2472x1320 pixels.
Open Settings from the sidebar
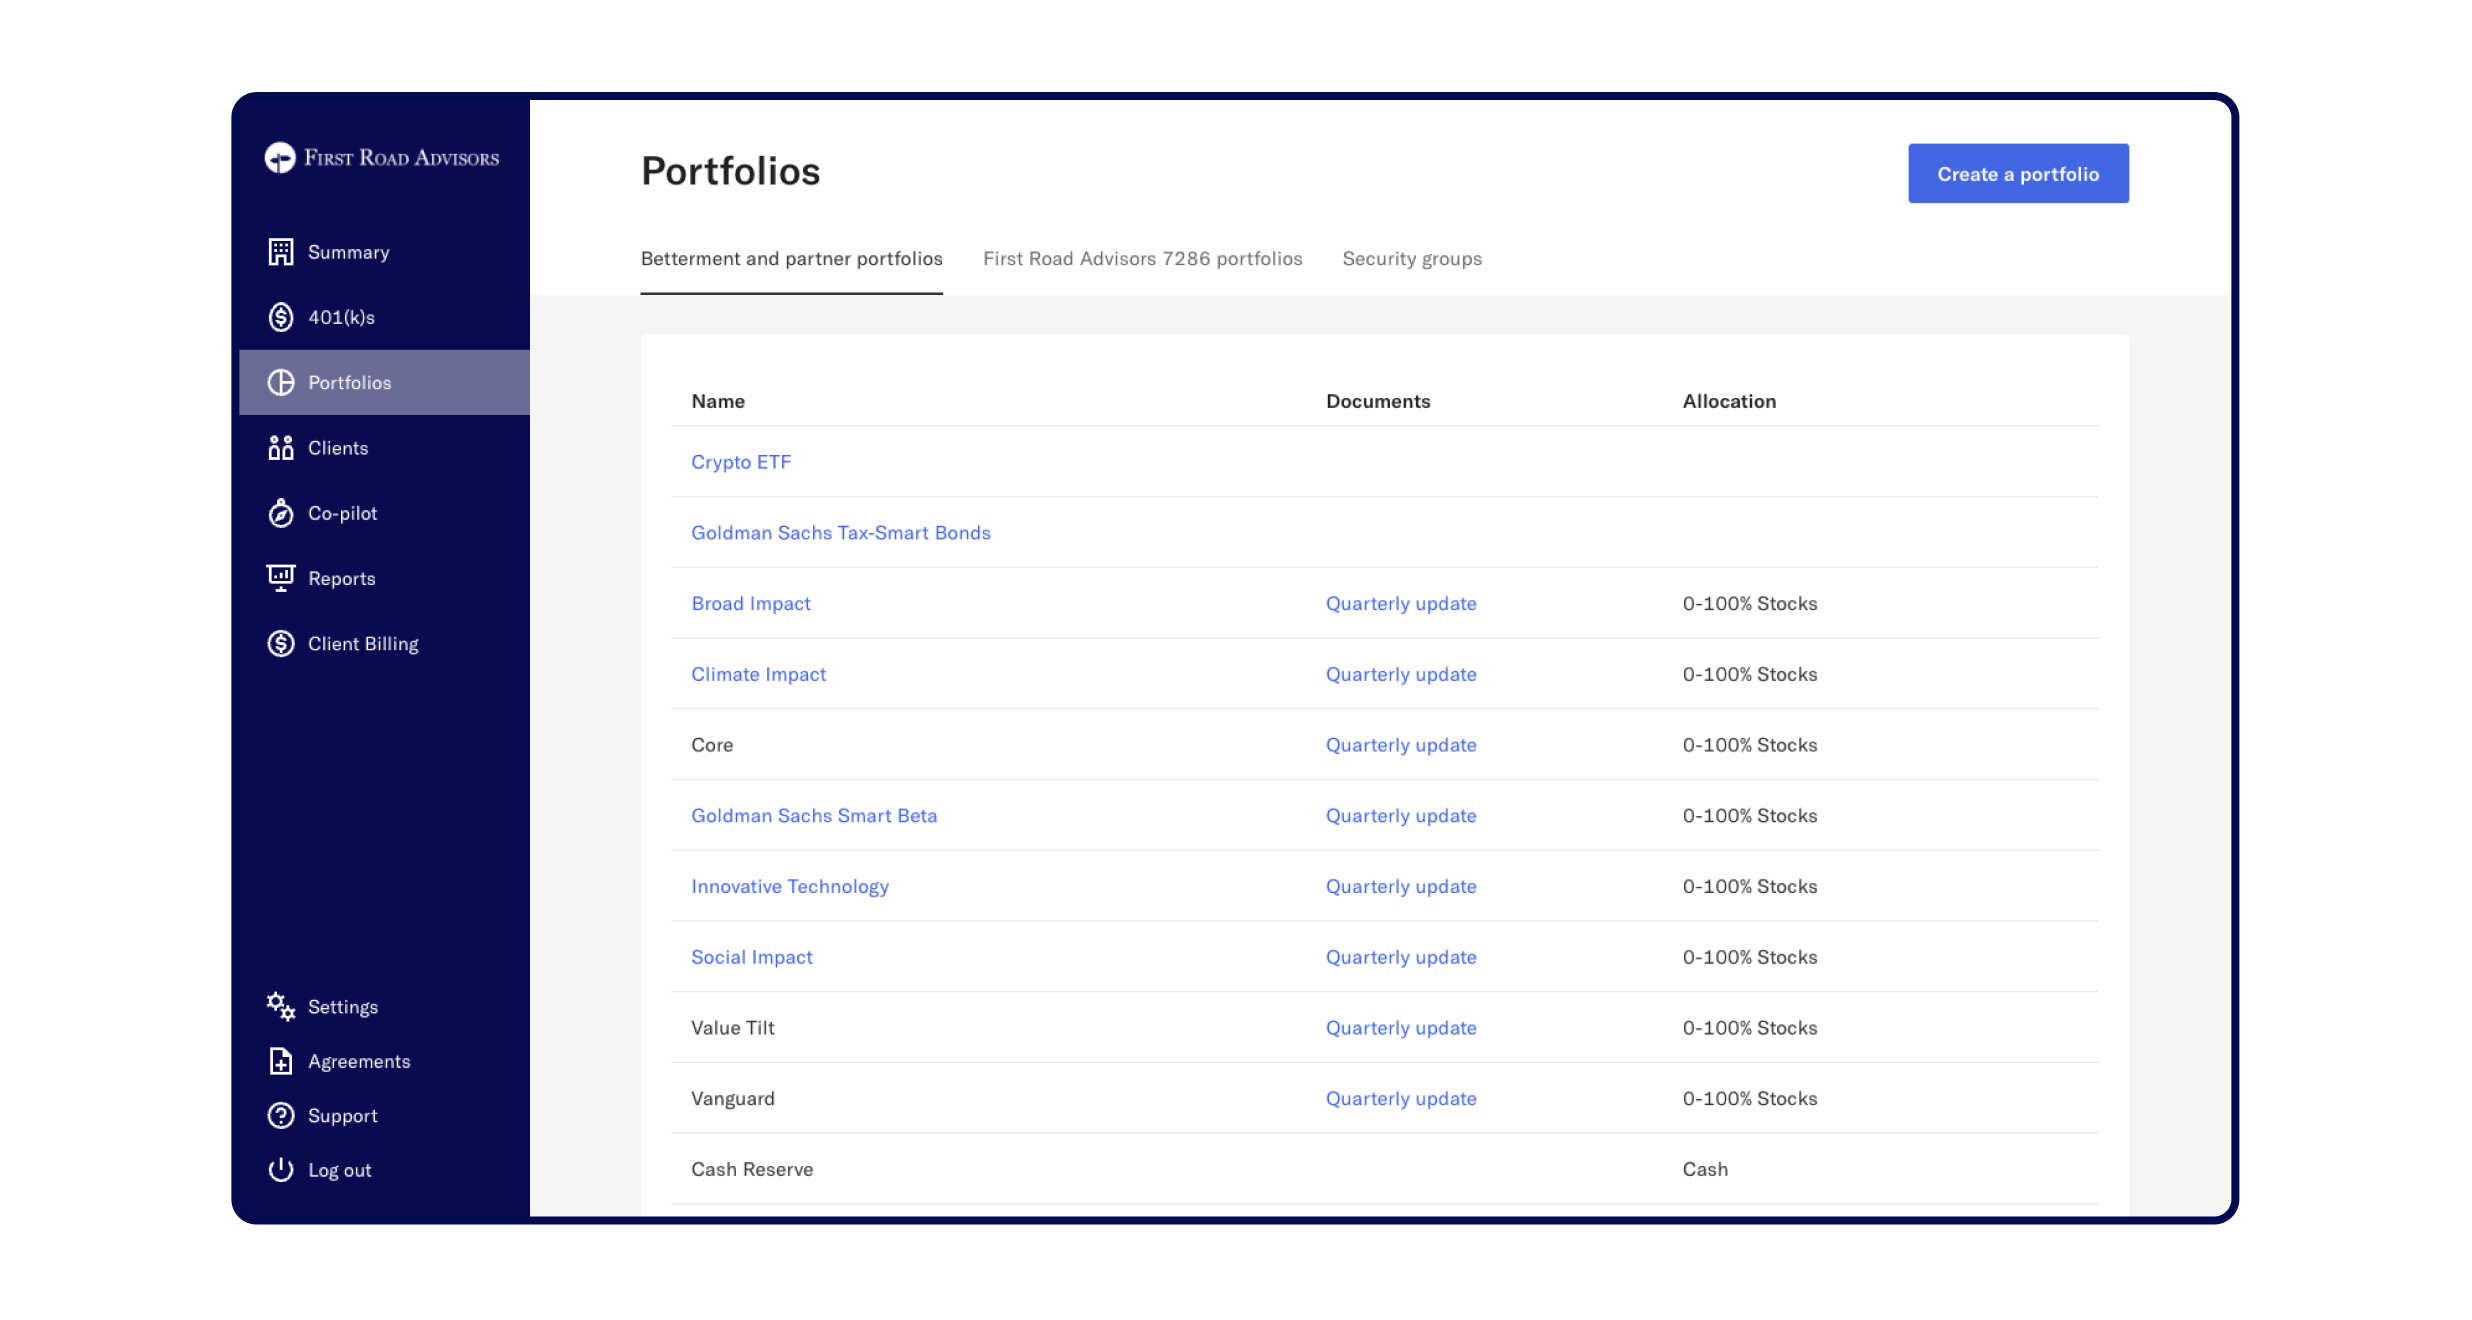pos(343,1007)
